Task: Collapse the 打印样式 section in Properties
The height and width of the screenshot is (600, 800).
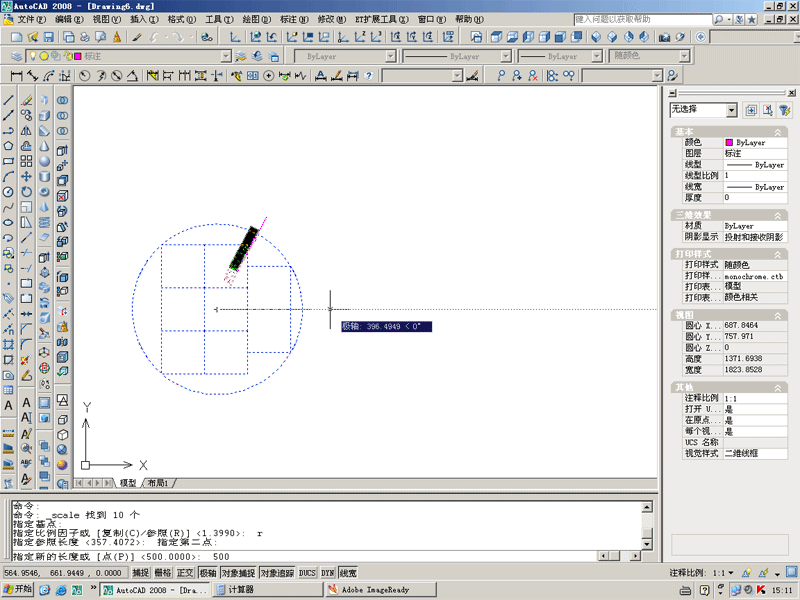Action: 778,254
